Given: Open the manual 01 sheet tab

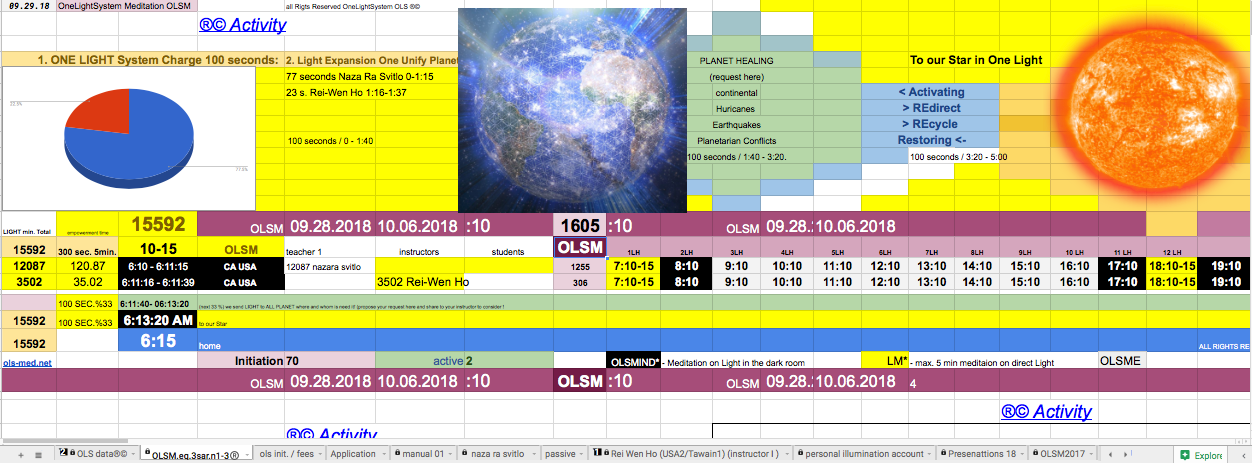Looking at the screenshot, I should 422,454.
